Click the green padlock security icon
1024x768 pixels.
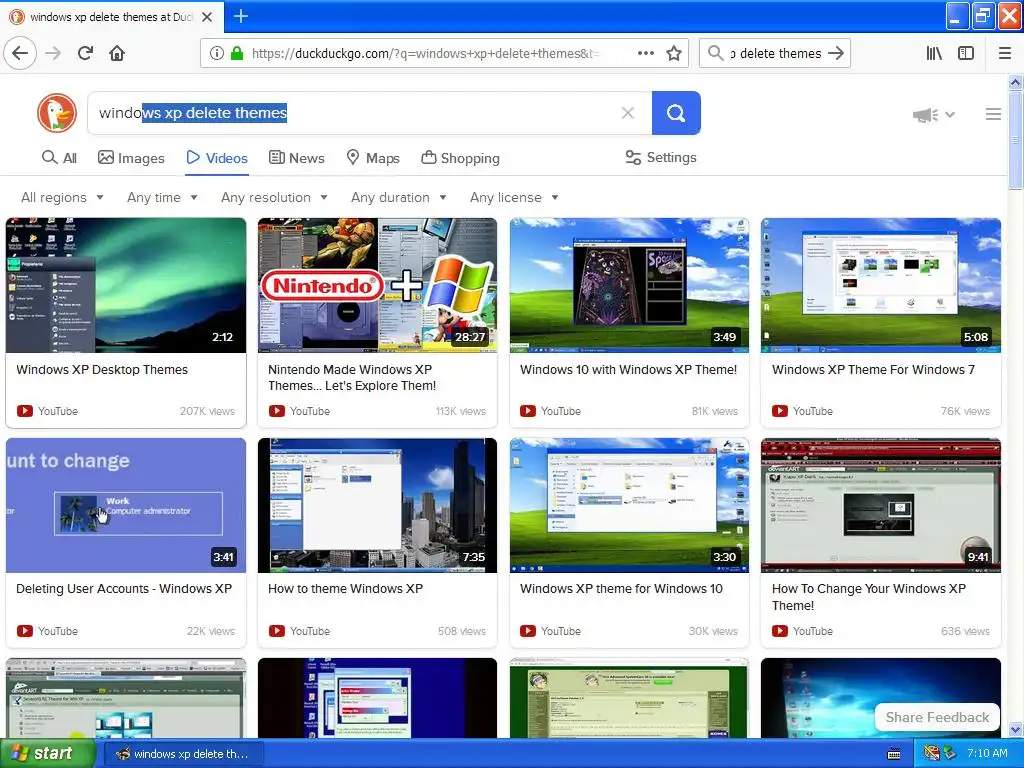tap(237, 54)
